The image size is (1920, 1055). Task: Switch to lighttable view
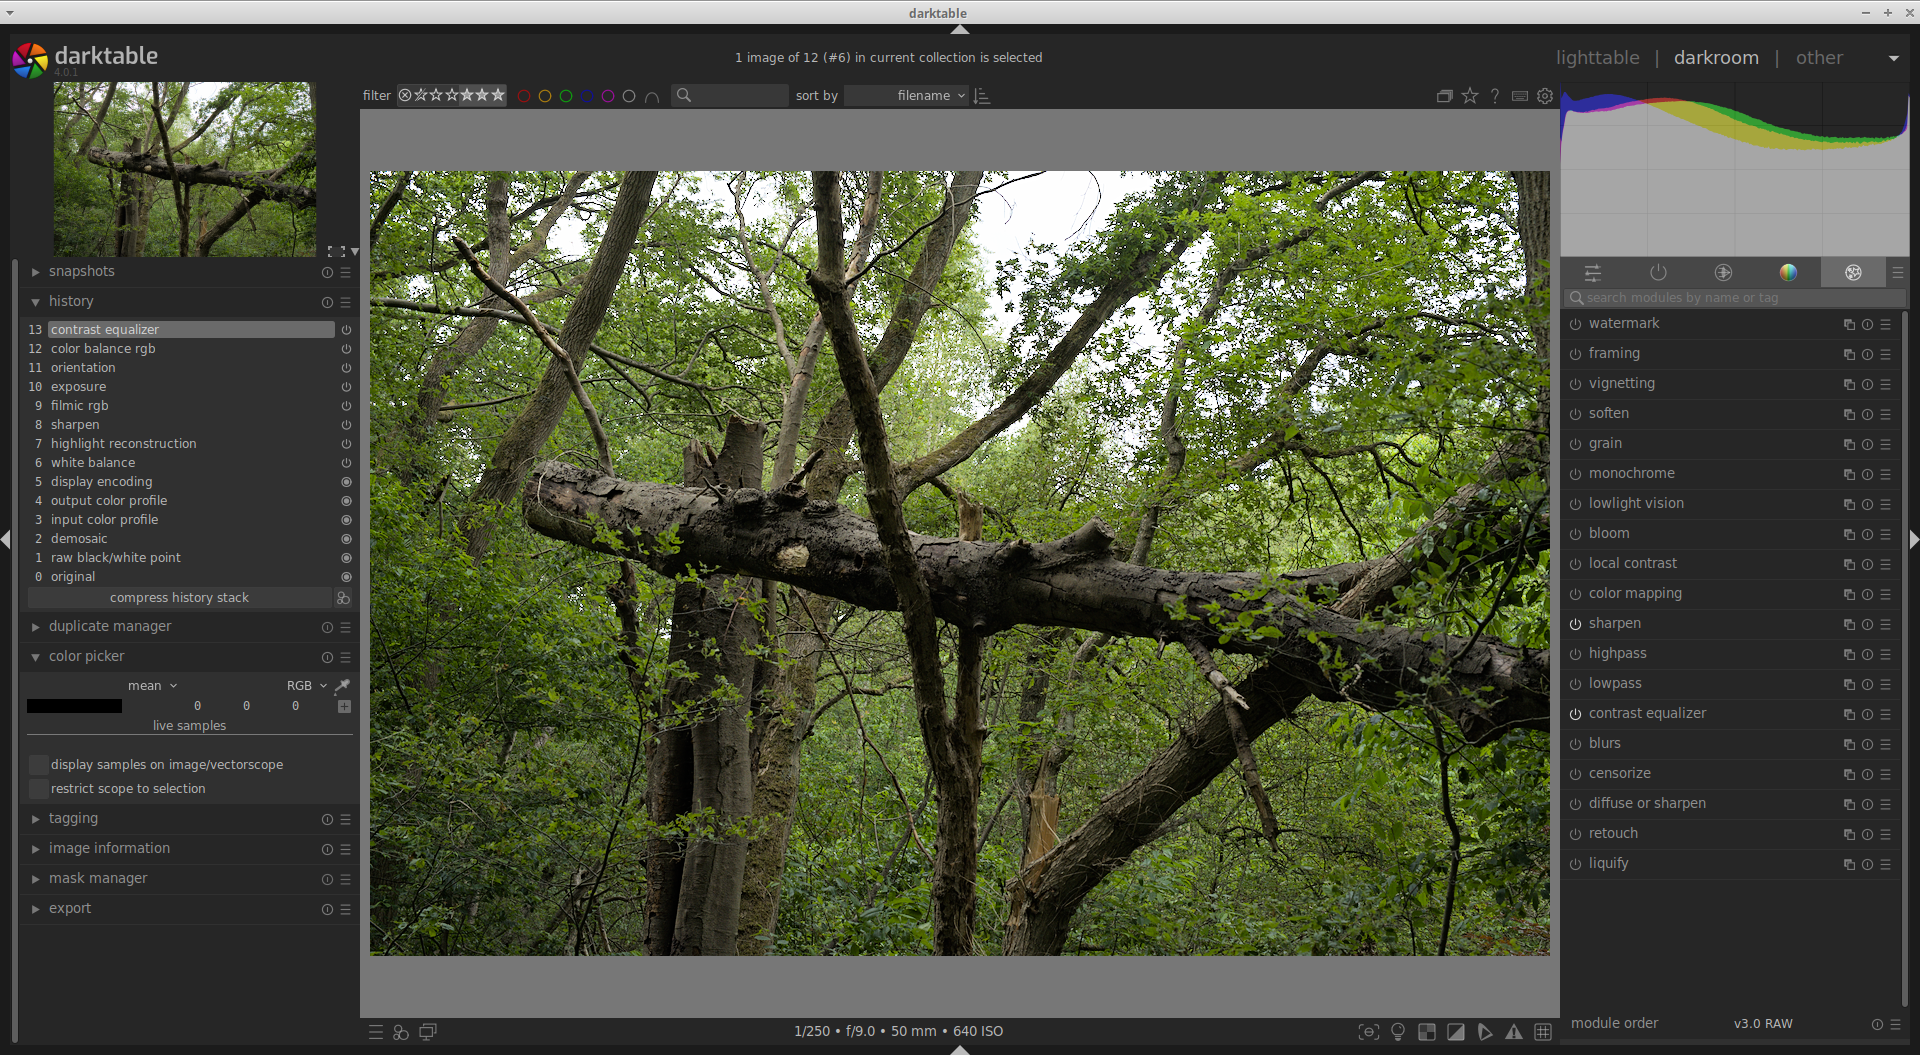[1597, 58]
